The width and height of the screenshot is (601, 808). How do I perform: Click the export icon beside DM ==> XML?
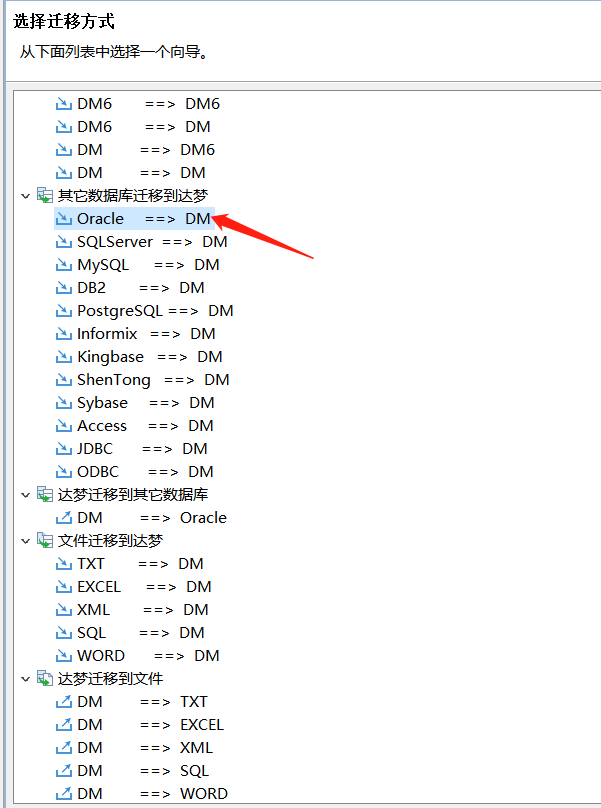63,748
